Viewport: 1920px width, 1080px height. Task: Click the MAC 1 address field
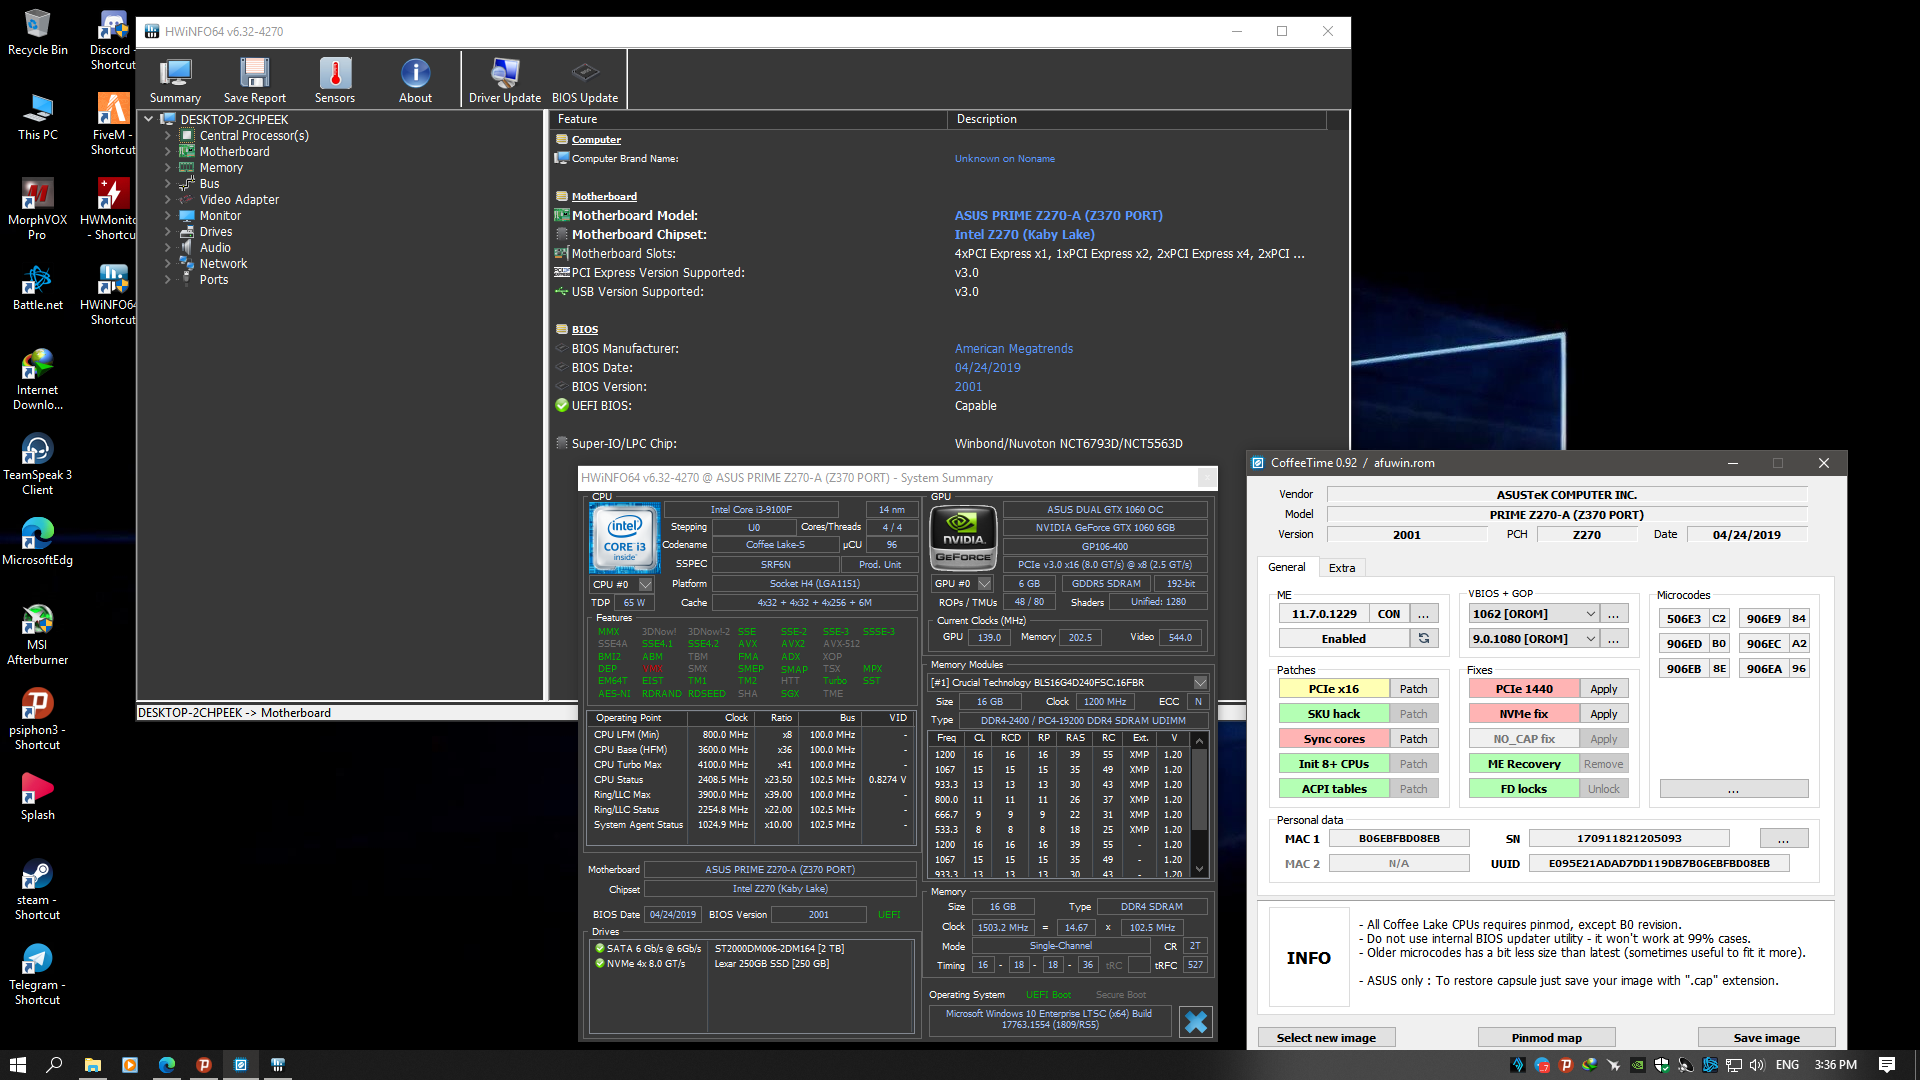(x=1399, y=838)
